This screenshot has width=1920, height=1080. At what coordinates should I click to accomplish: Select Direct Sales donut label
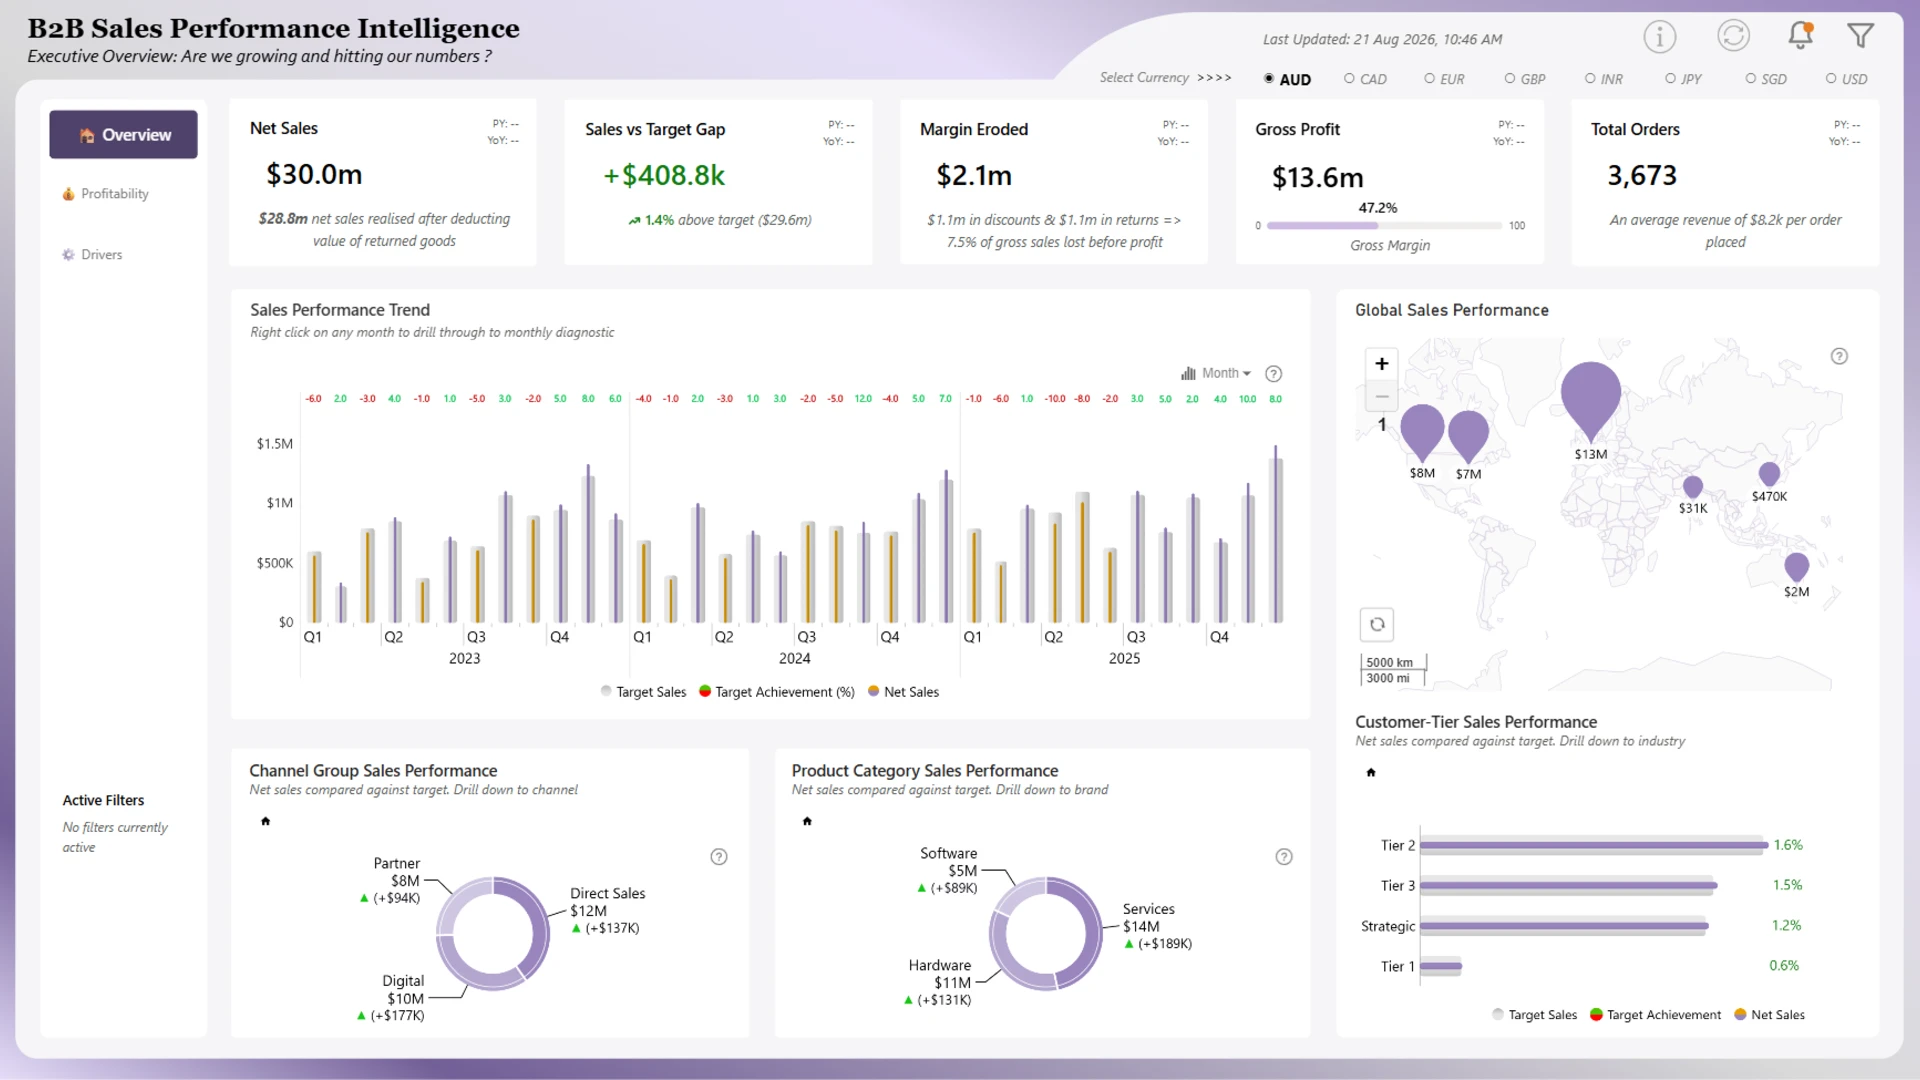[607, 911]
